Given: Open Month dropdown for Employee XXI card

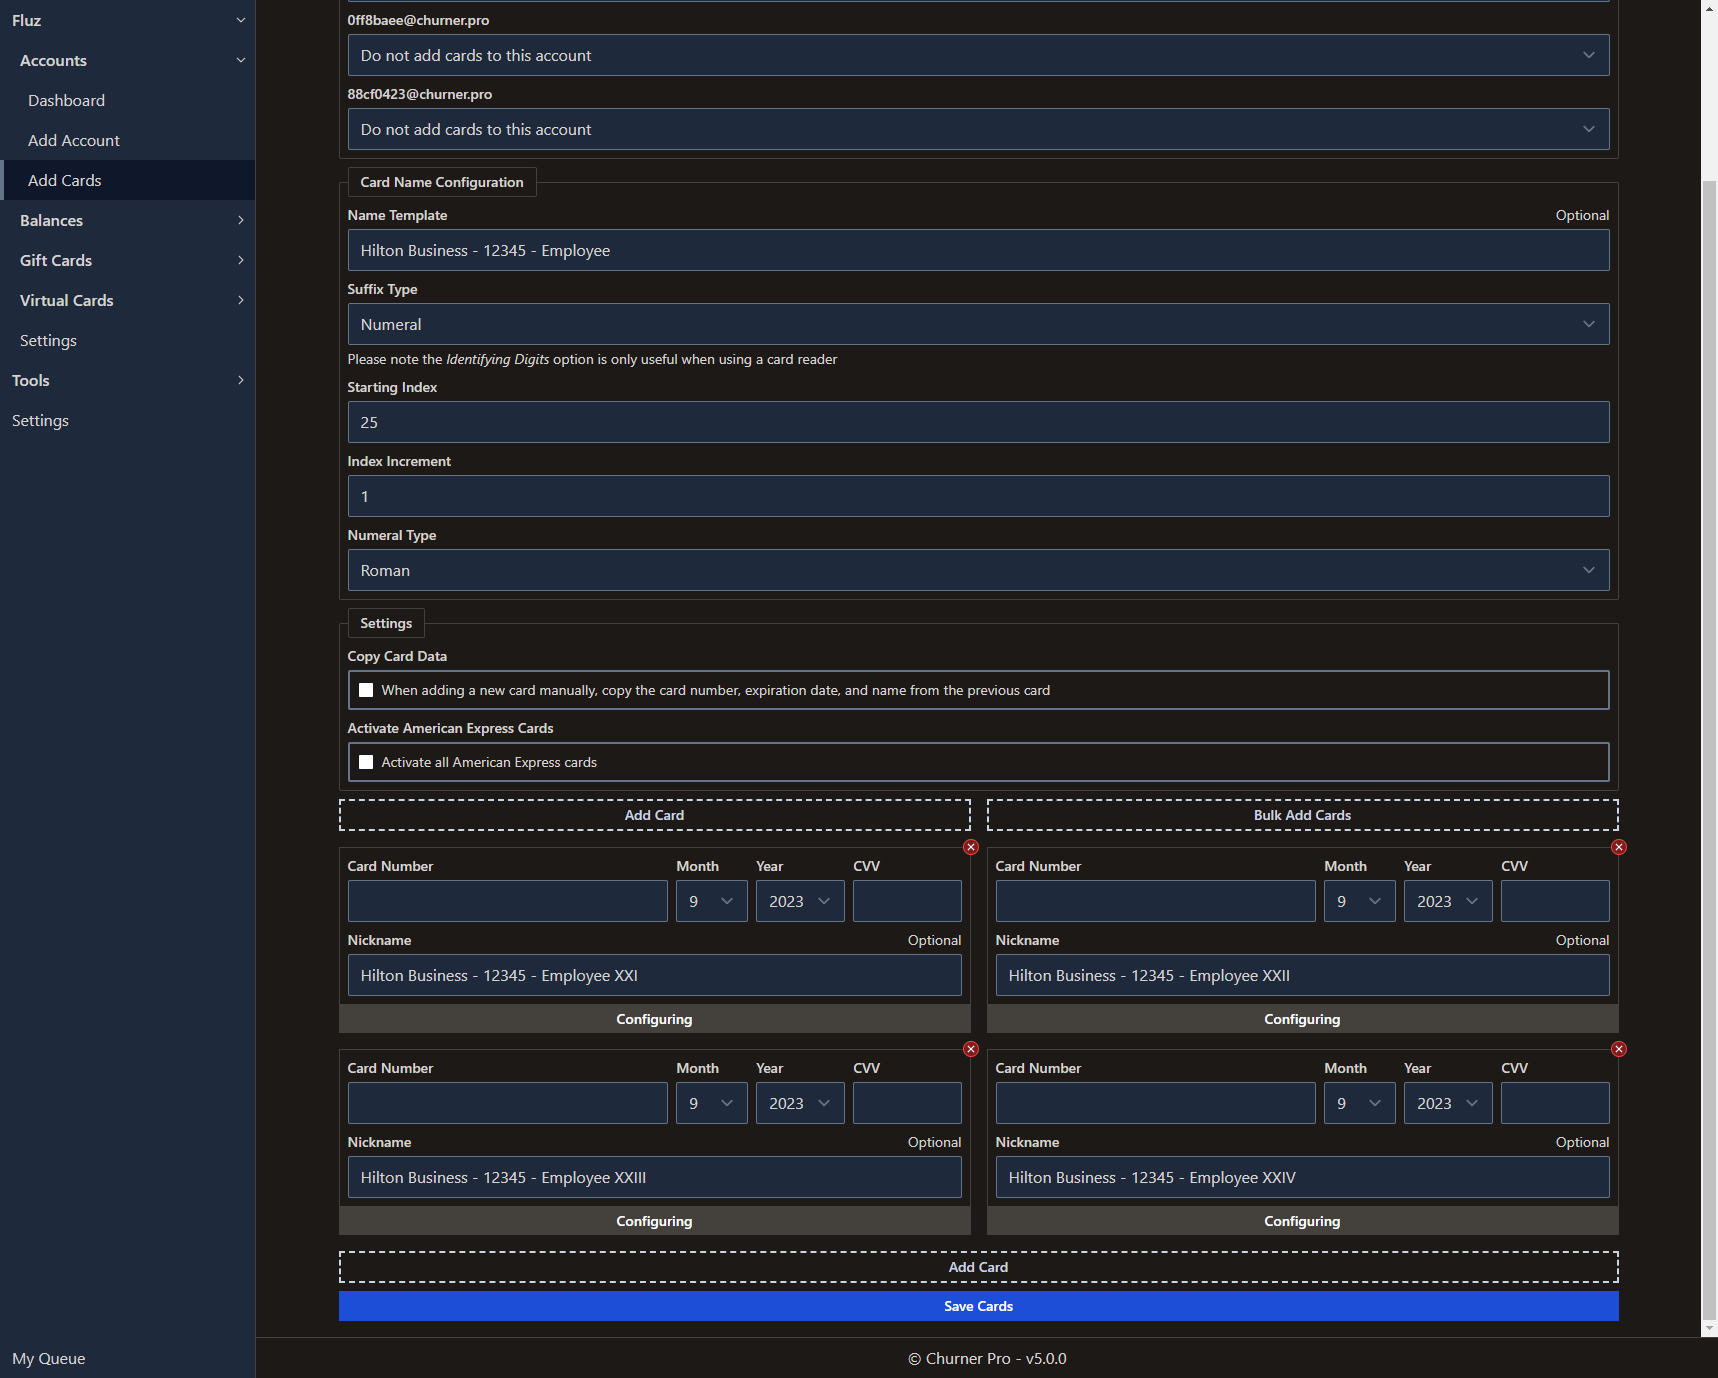Looking at the screenshot, I should (711, 901).
